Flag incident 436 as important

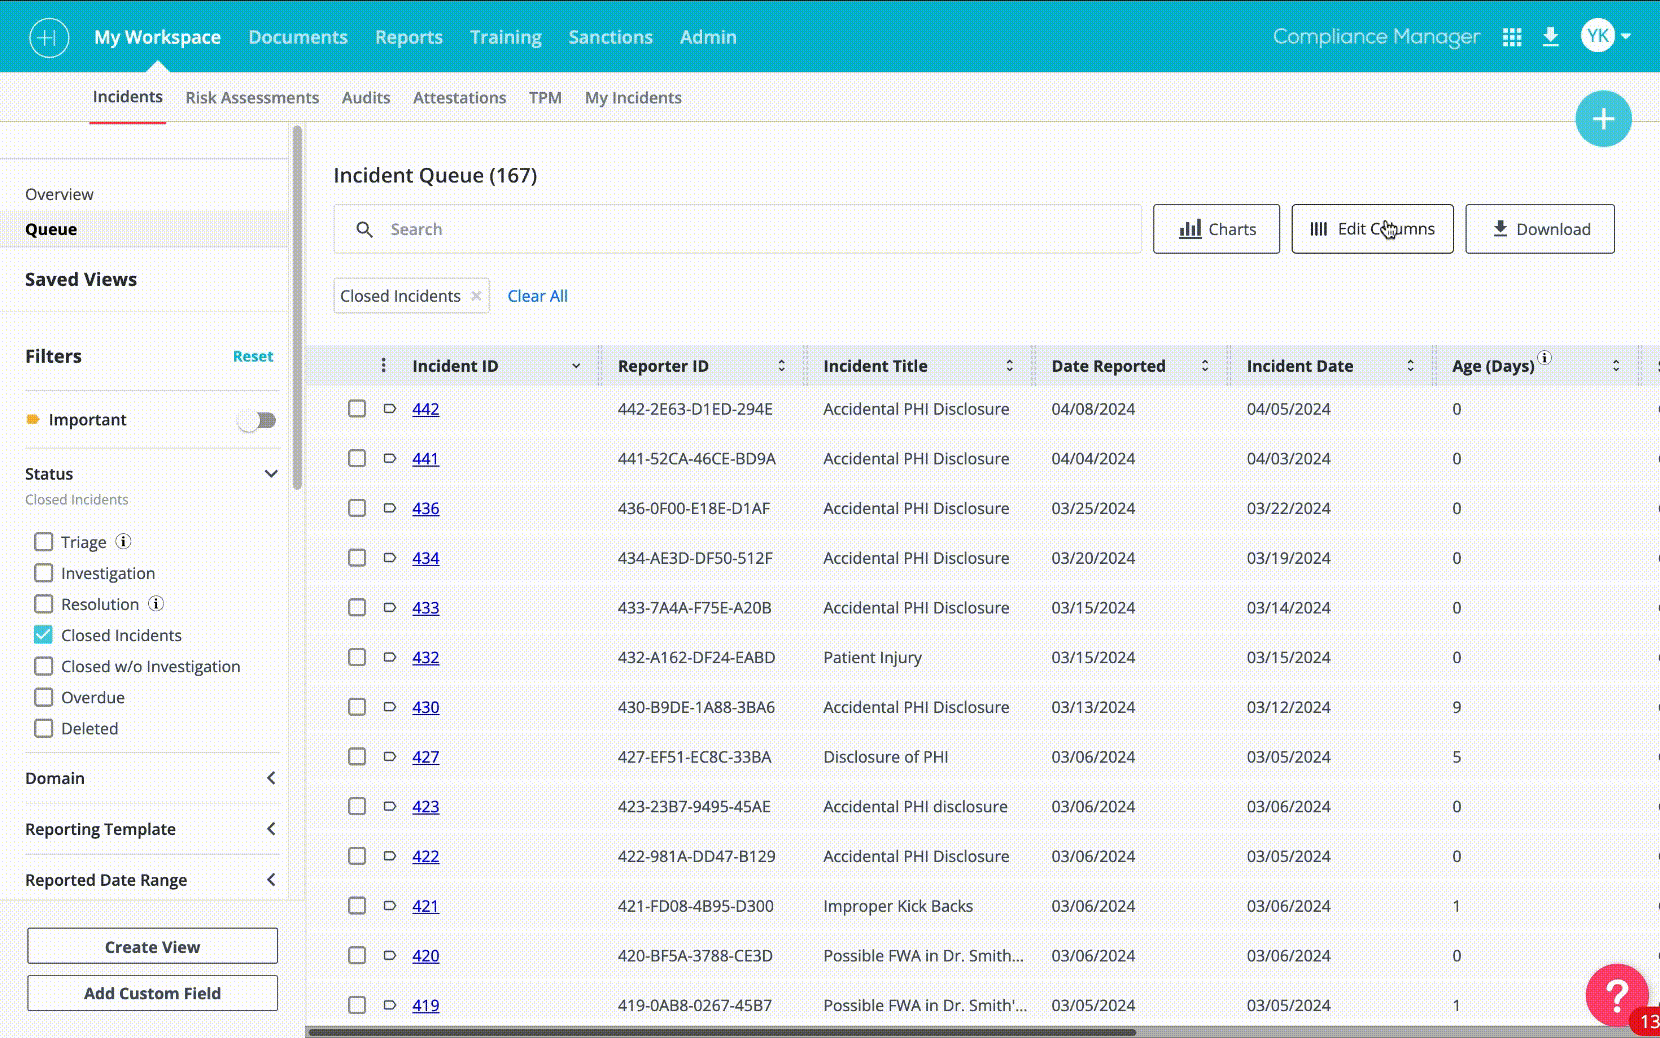390,508
